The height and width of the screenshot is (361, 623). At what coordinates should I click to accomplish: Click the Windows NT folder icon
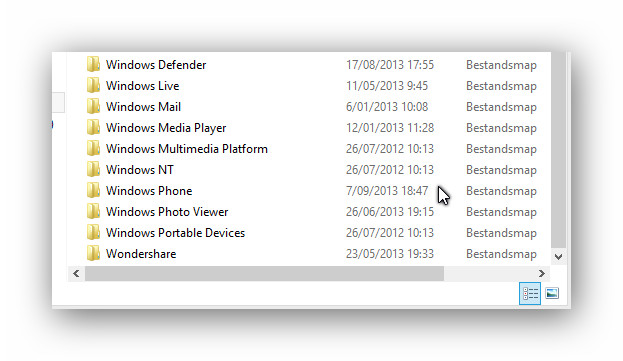click(93, 170)
